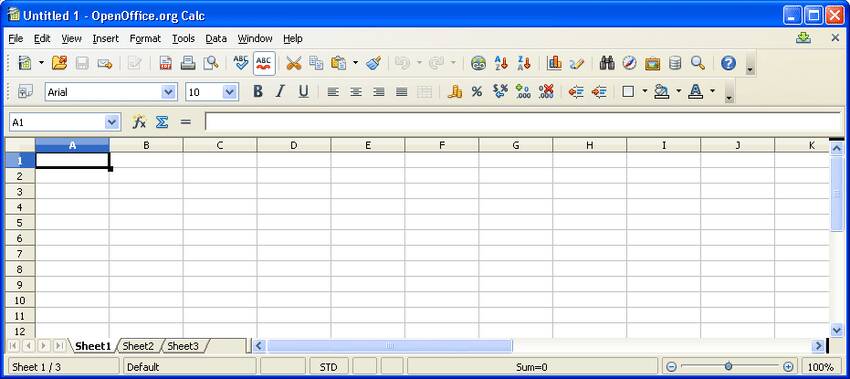Switch to Sheet3 tab
Viewport: 850px width, 379px height.
pyautogui.click(x=183, y=346)
